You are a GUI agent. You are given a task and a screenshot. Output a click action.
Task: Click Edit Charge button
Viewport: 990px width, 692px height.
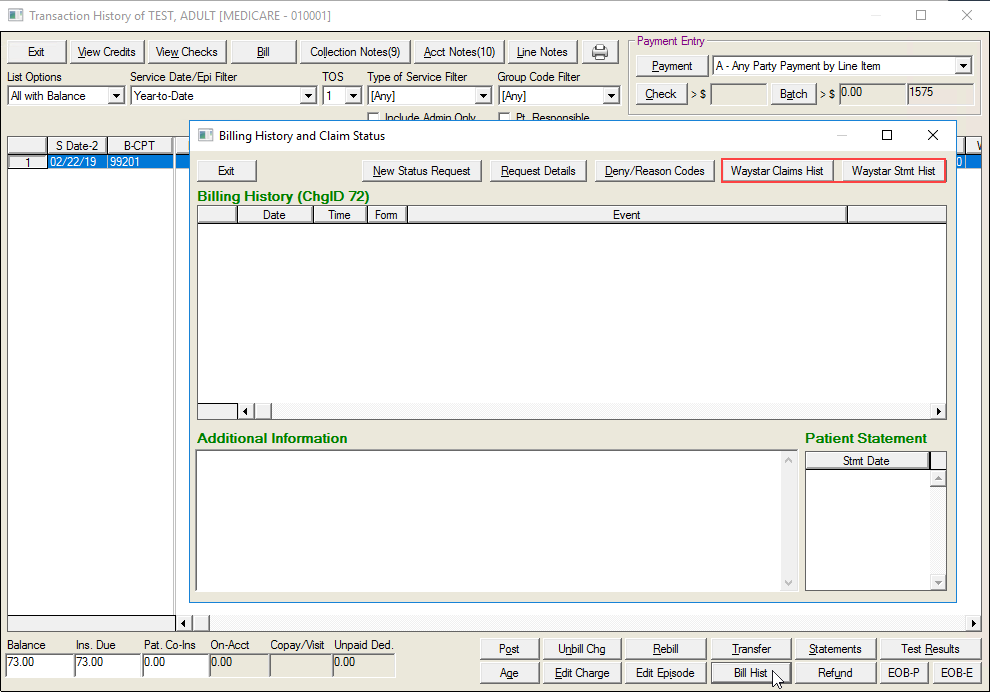582,673
